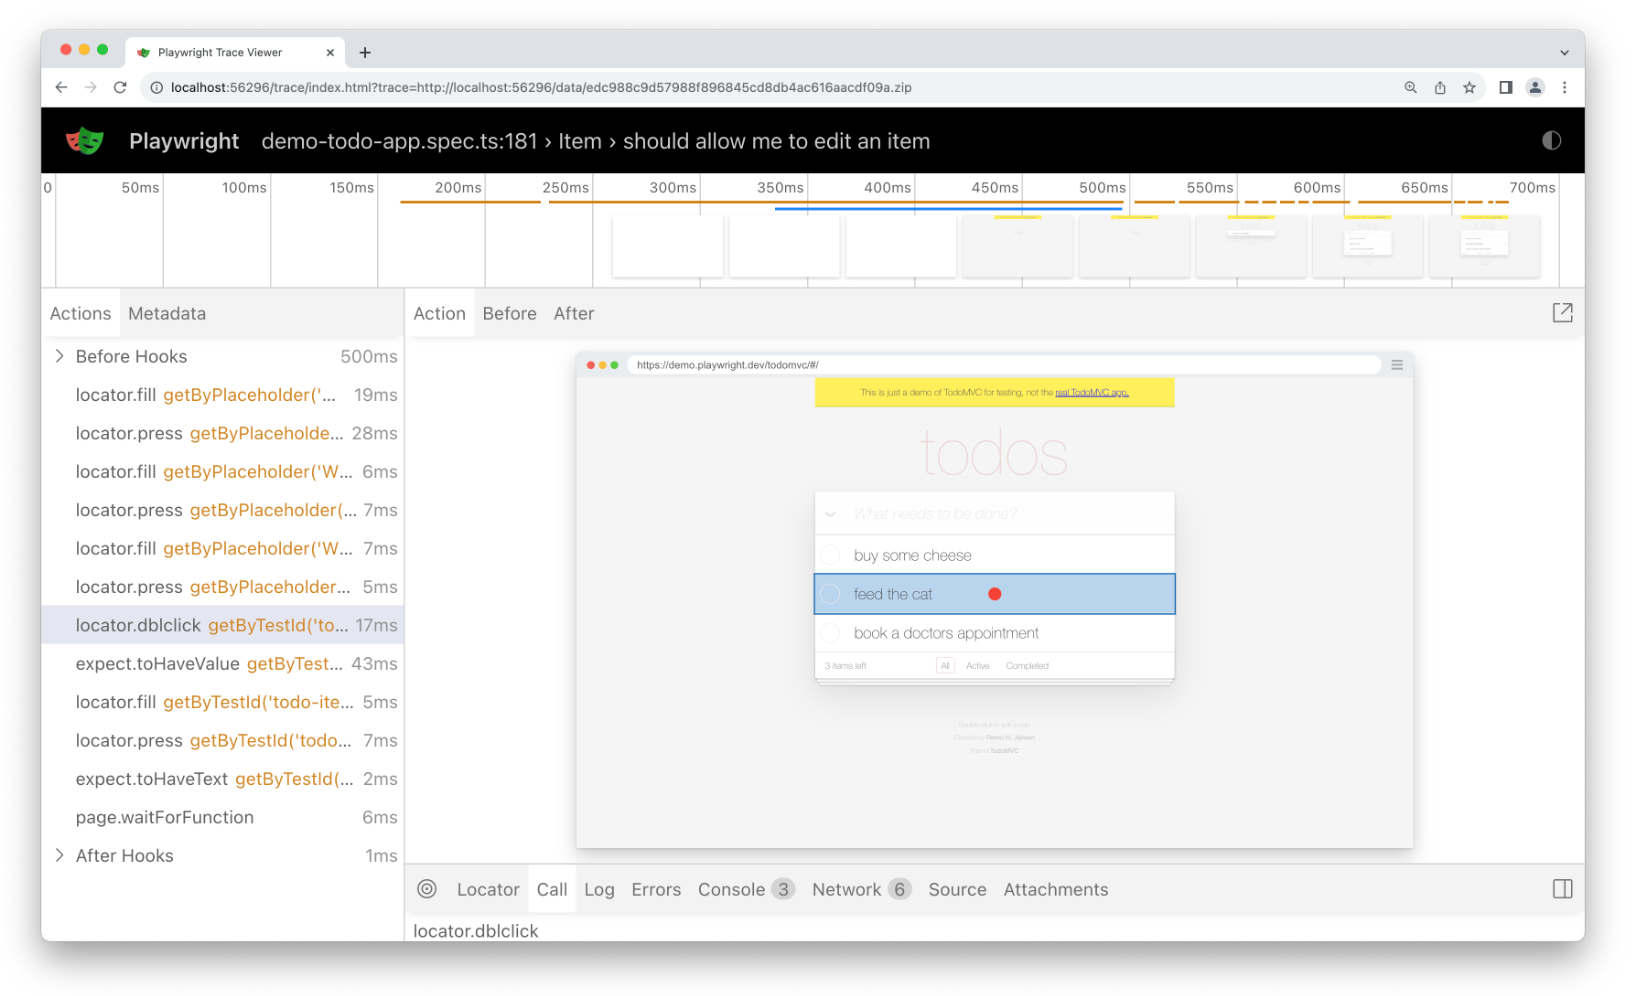1640x996 pixels.
Task: Click the pick locator target icon
Action: tap(427, 889)
